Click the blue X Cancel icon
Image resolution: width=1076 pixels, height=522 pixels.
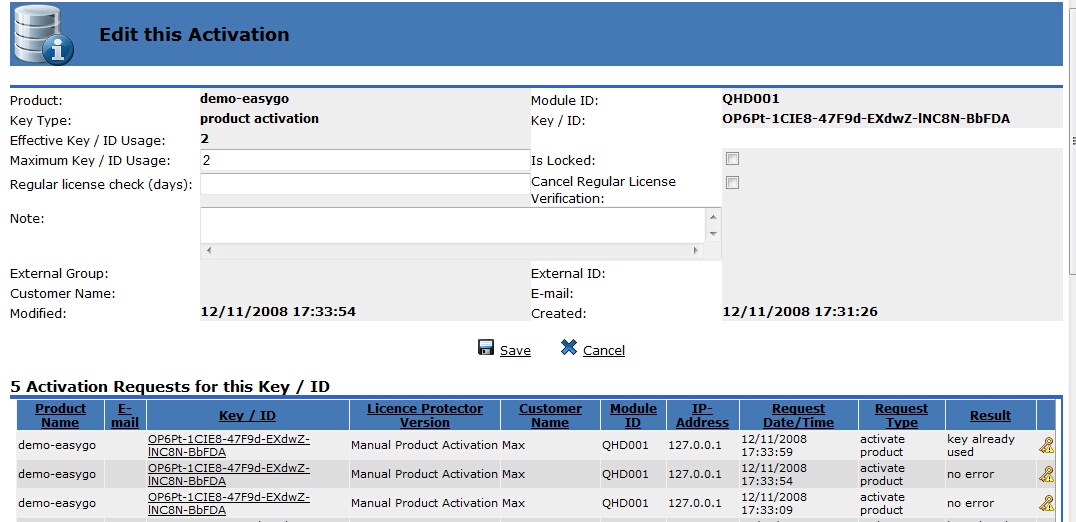coord(569,348)
